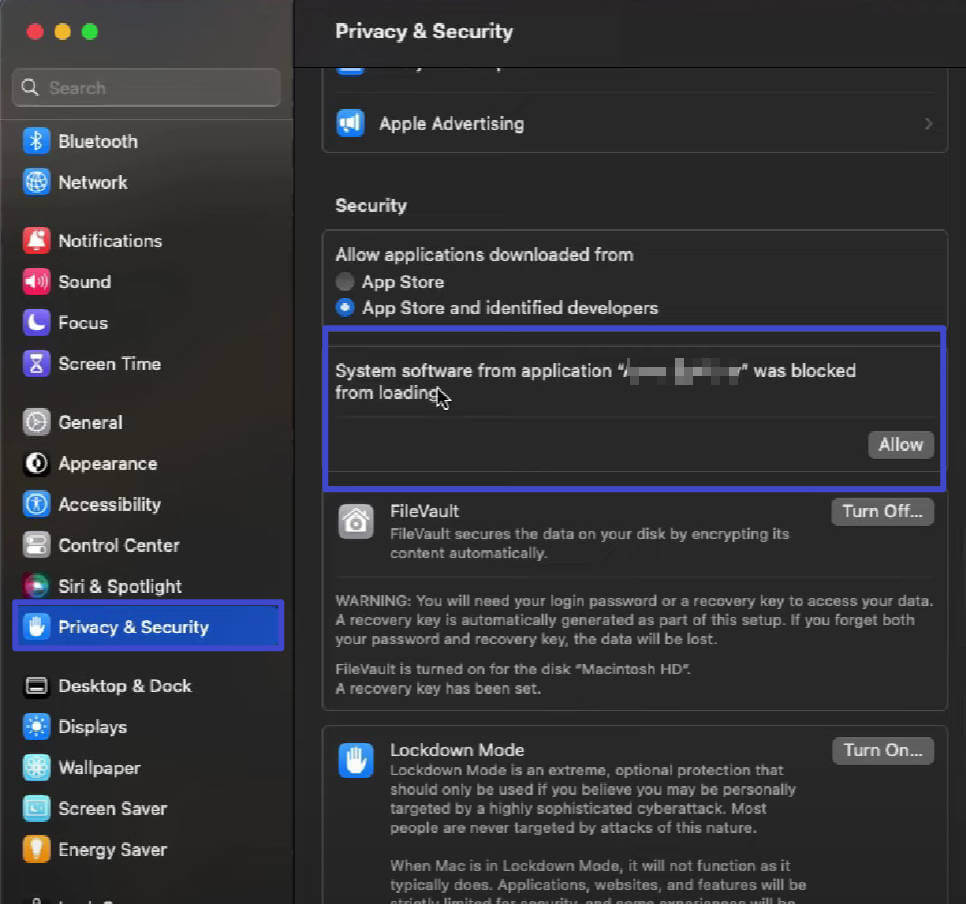Image resolution: width=966 pixels, height=904 pixels.
Task: Click the Sound speaker icon
Action: click(x=36, y=282)
